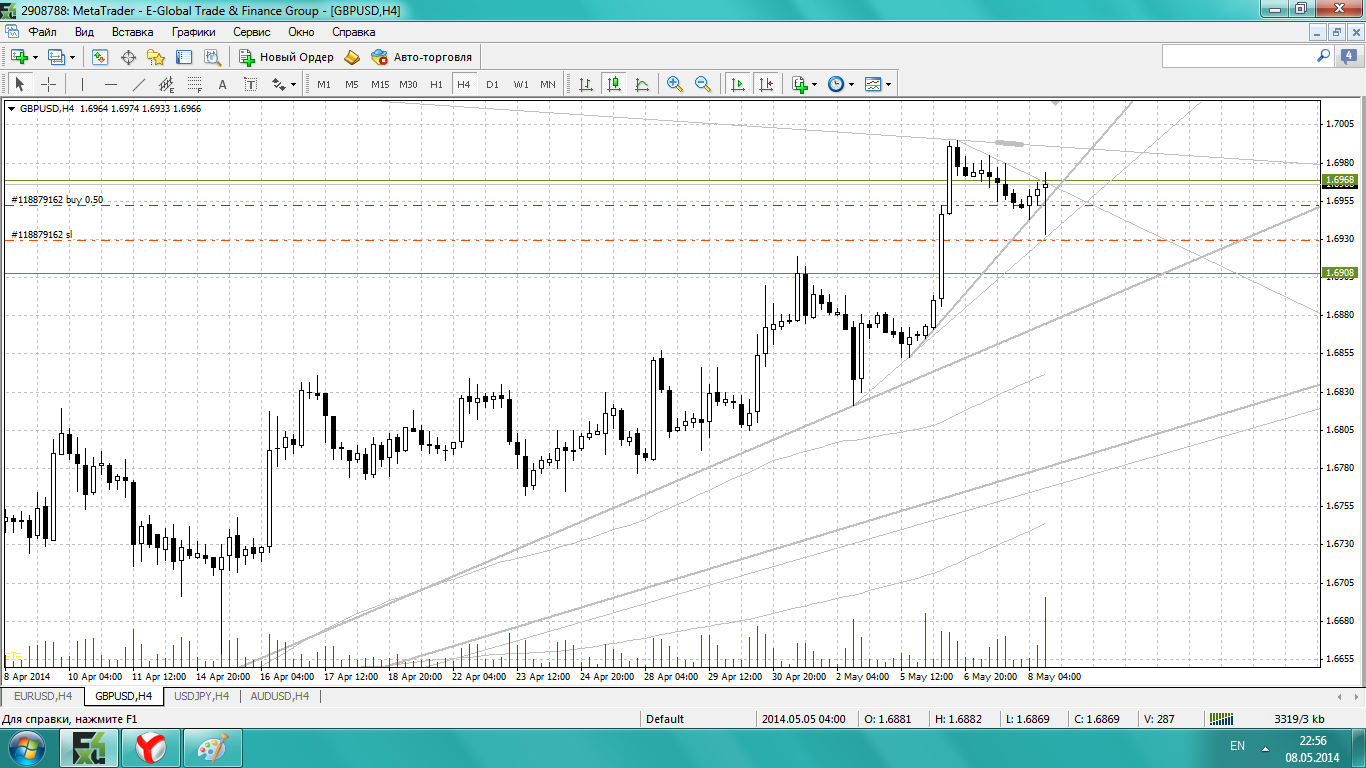Image resolution: width=1366 pixels, height=768 pixels.
Task: Open the Файл menu
Action: [x=43, y=32]
